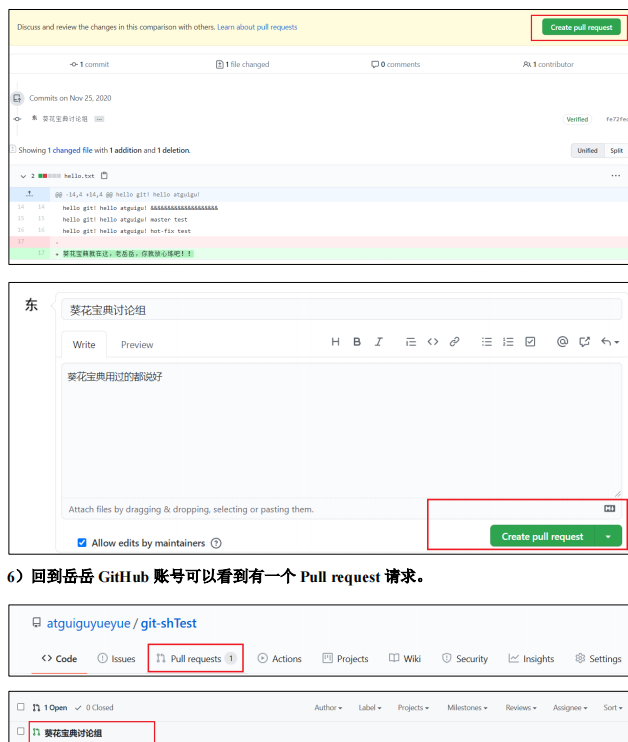The width and height of the screenshot is (628, 742).
Task: Mention a user with the @ icon
Action: (562, 342)
